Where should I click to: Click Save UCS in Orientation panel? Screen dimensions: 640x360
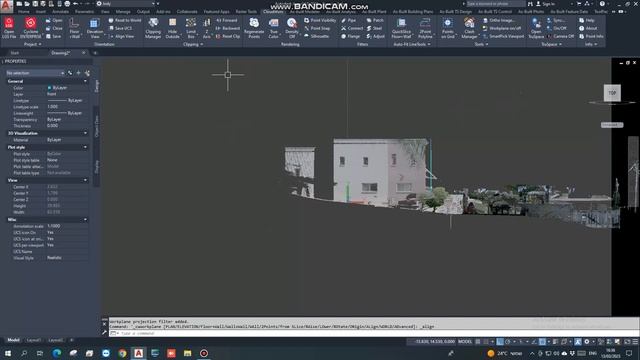[x=120, y=28]
